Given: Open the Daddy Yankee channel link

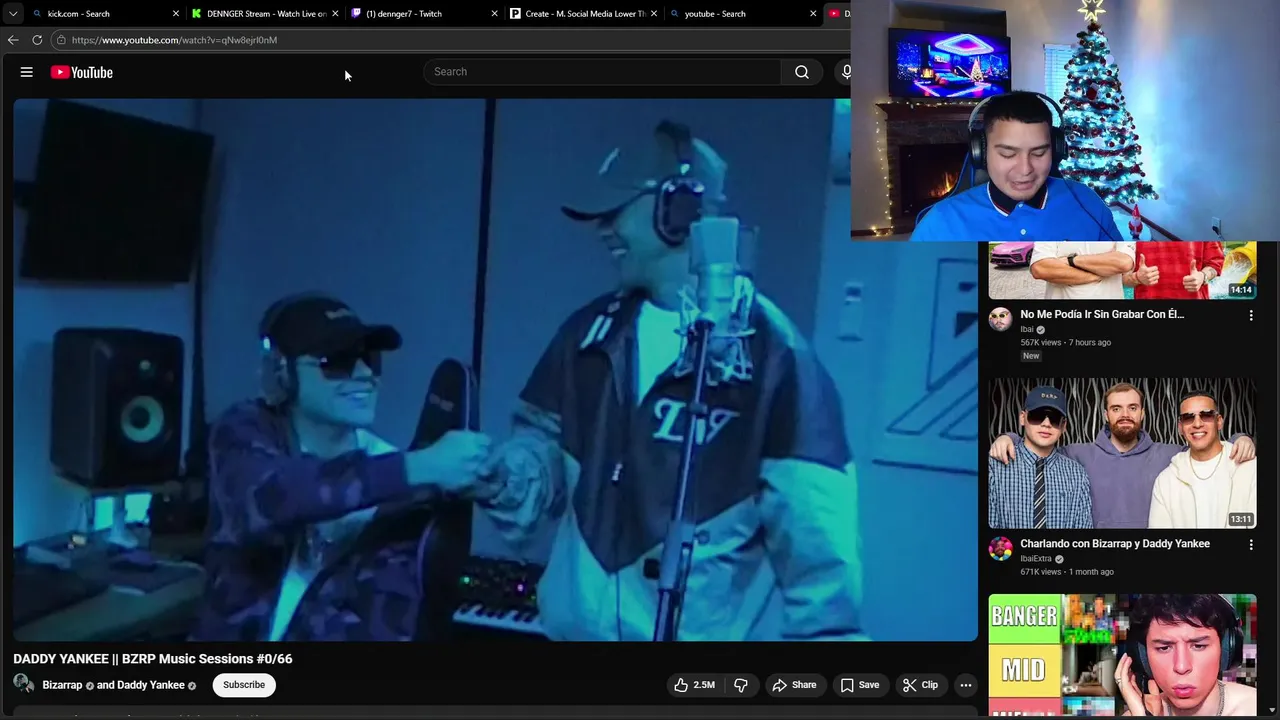Looking at the screenshot, I should click(151, 685).
